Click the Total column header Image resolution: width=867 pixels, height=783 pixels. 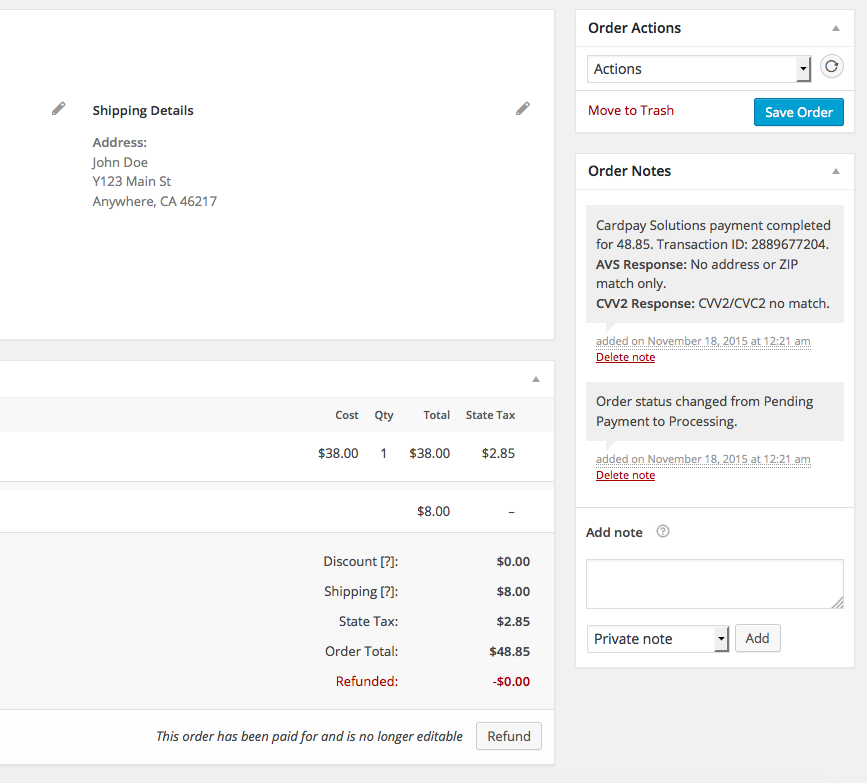(437, 415)
